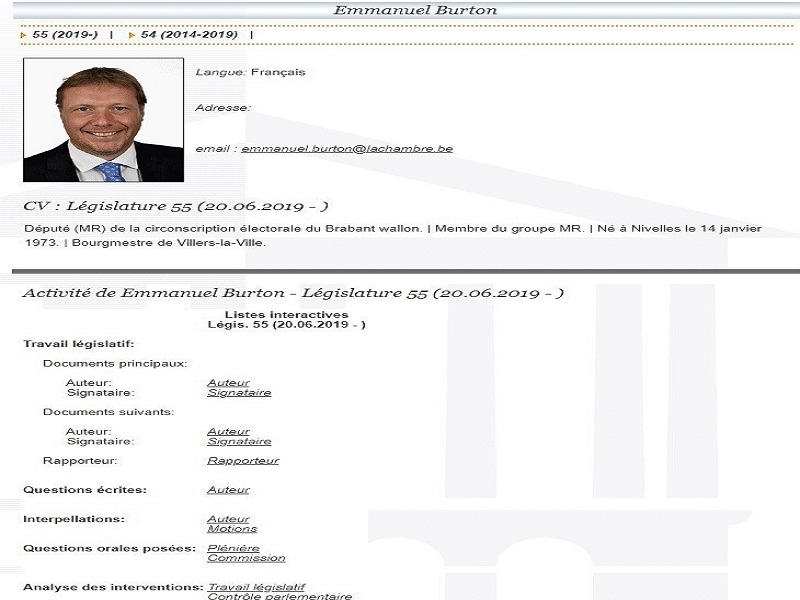The image size is (800, 600).
Task: Open legislature 54 (2014-2019) tab
Action: 189,35
